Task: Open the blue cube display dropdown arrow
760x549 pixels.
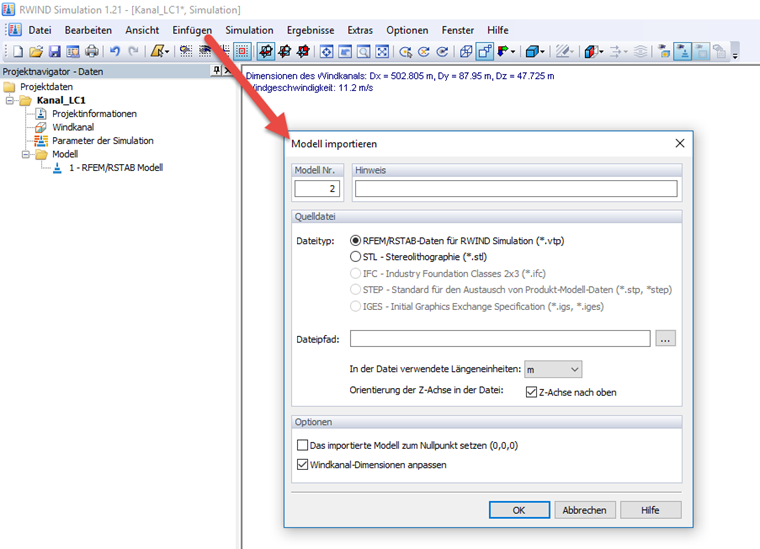Action: coord(542,51)
